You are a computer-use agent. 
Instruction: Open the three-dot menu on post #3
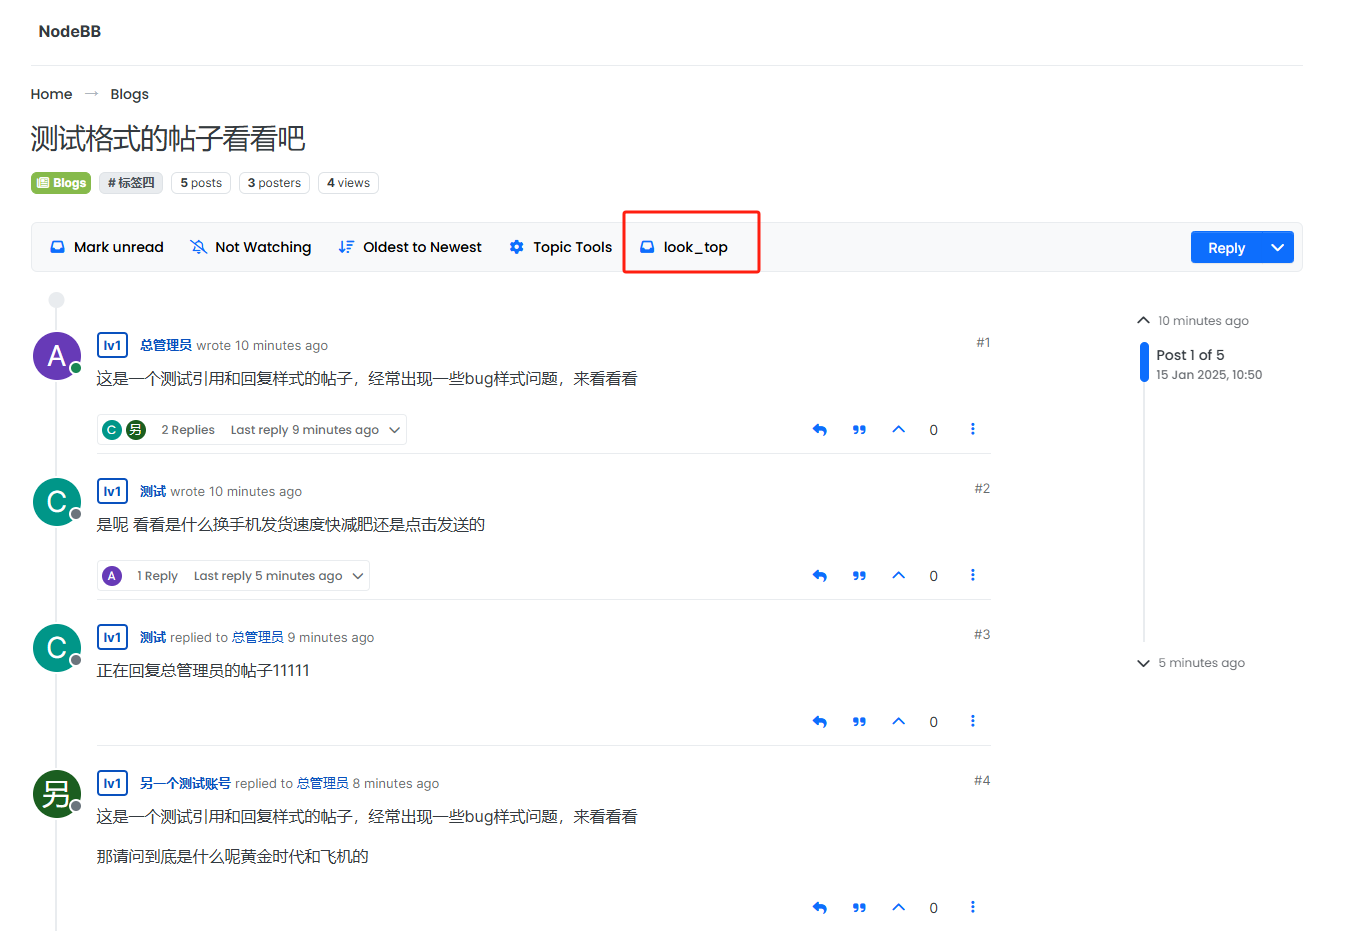pyautogui.click(x=972, y=721)
